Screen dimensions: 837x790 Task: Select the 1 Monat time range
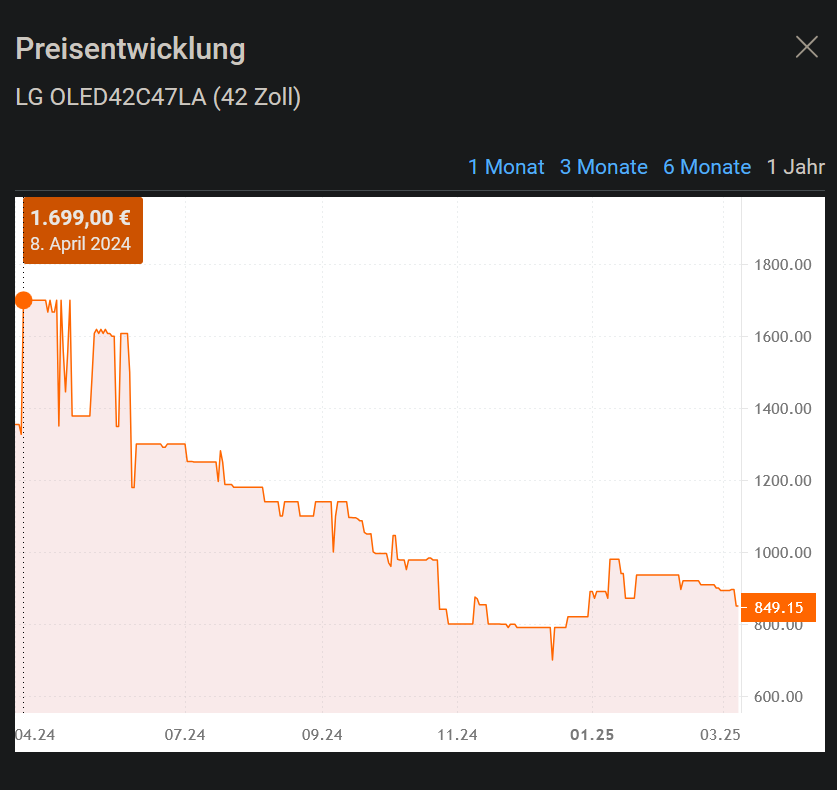click(506, 167)
